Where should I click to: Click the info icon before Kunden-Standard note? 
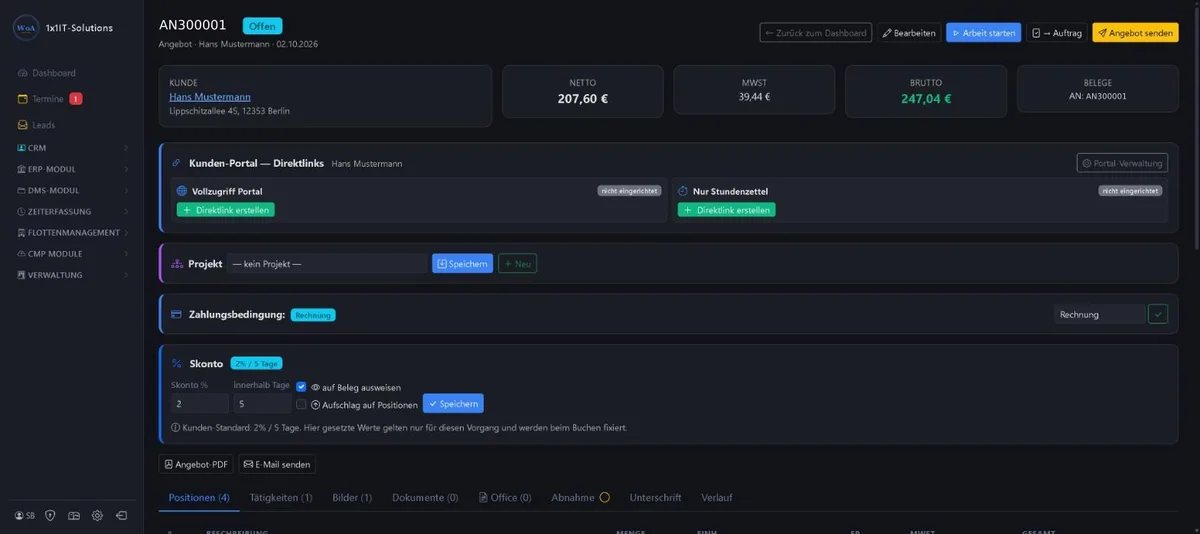[x=174, y=427]
